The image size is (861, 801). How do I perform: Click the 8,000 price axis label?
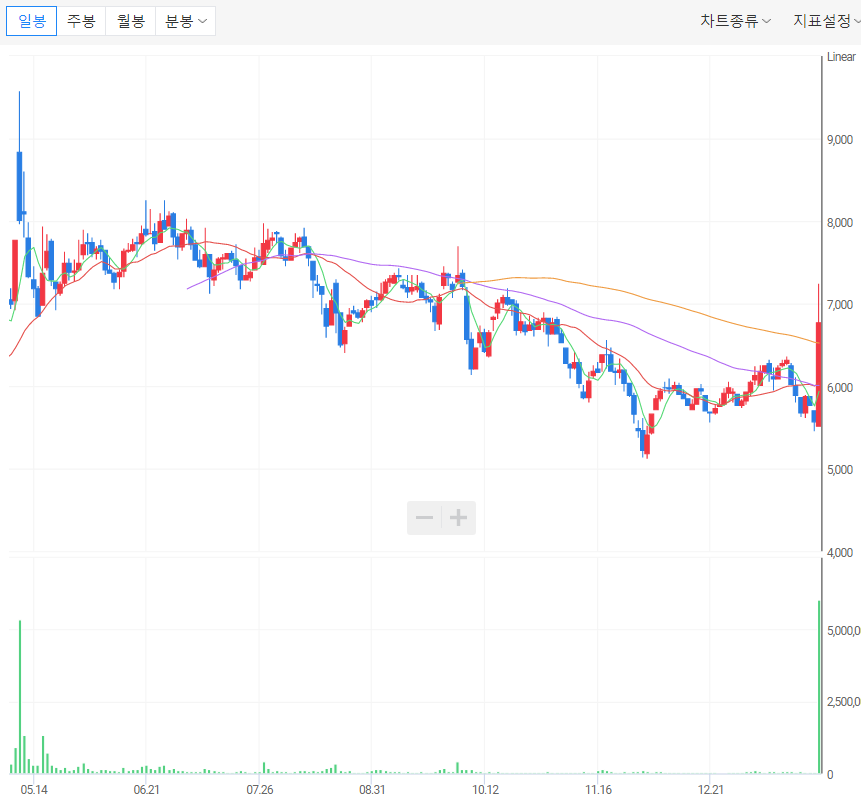tap(840, 223)
